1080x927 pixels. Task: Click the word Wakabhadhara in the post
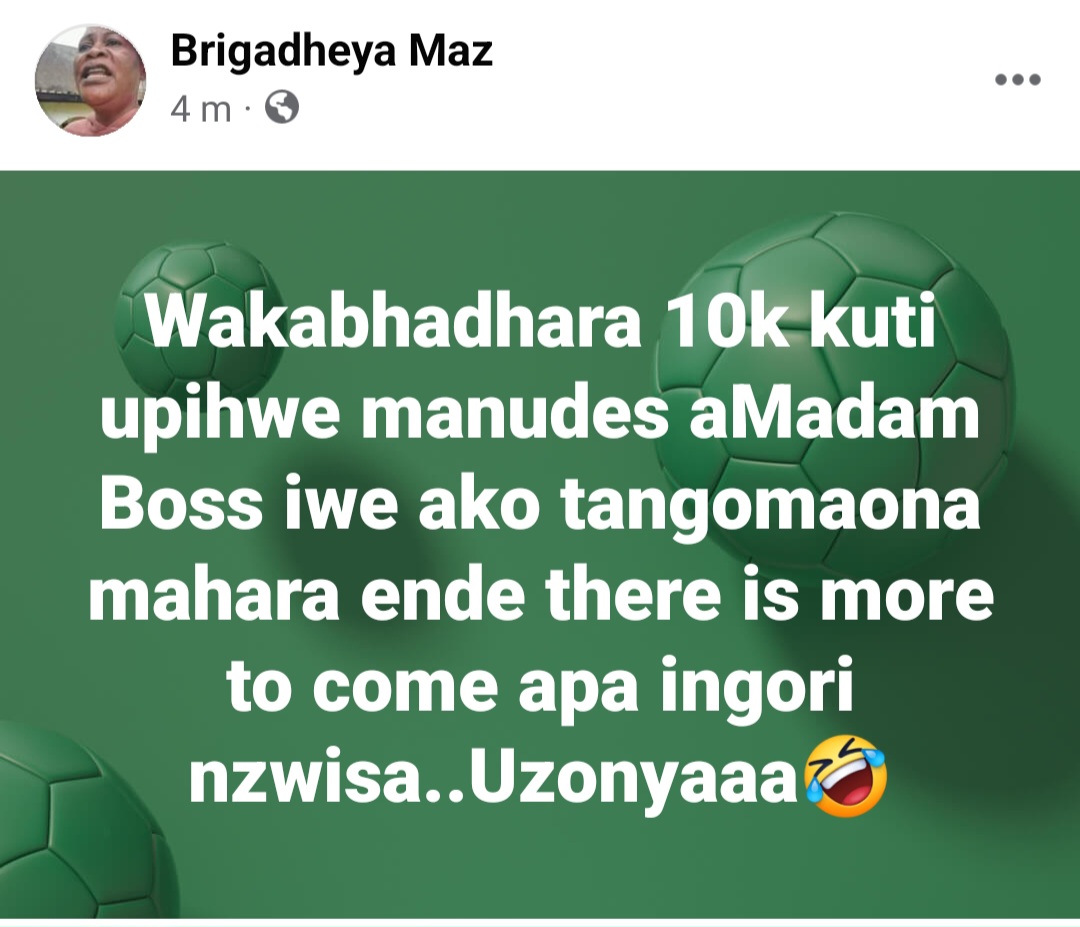(x=393, y=322)
